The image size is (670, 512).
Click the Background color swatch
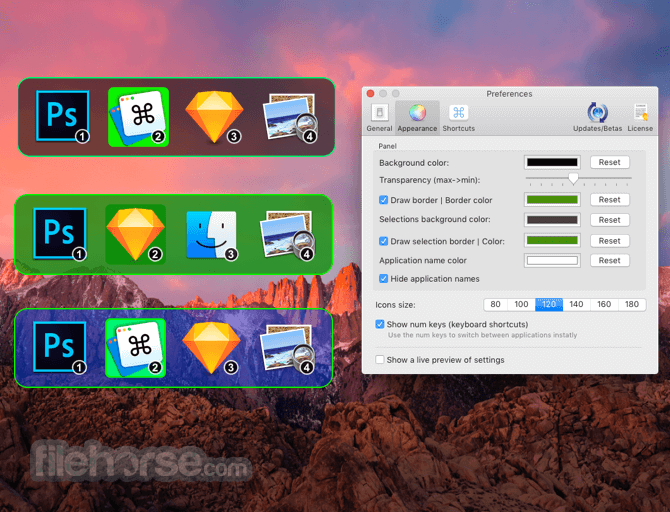552,162
